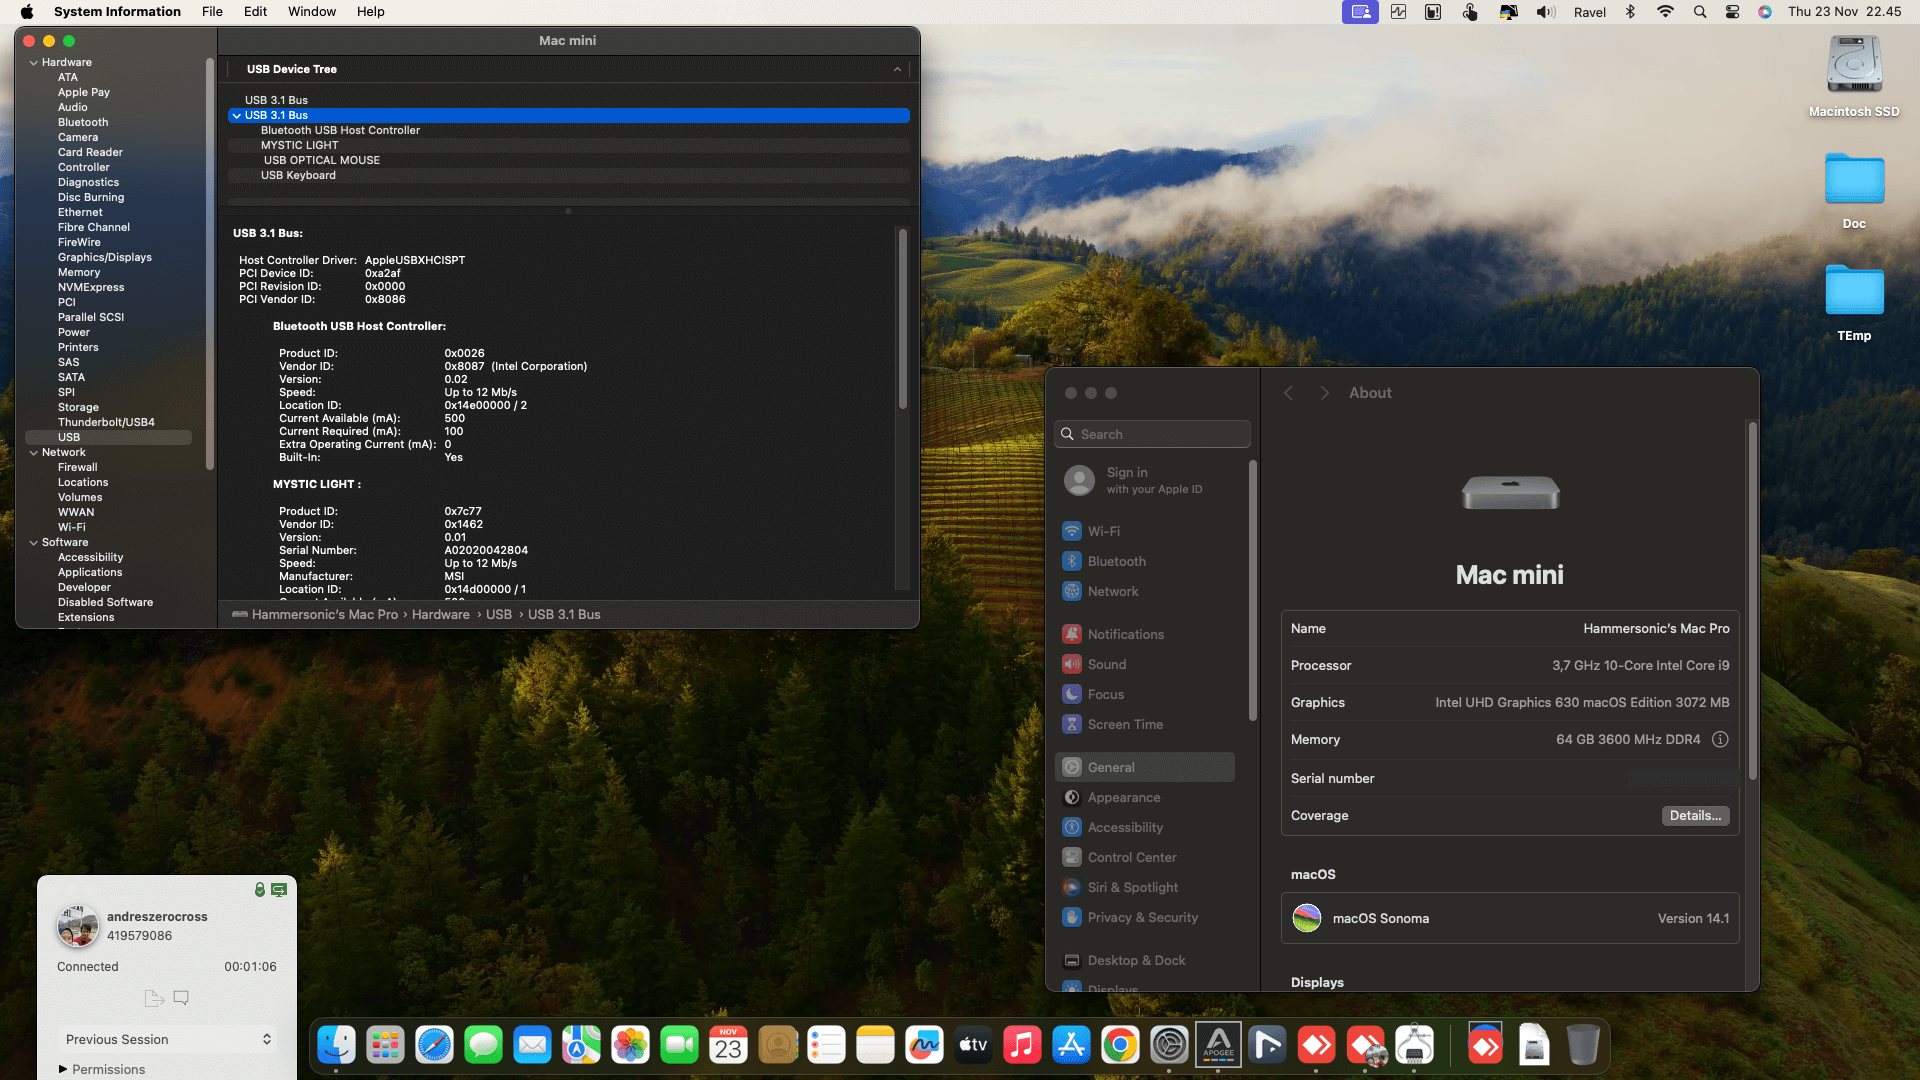Collapse the selected USB 3.1 Bus row
Viewport: 1920px width, 1080px height.
pyautogui.click(x=237, y=115)
